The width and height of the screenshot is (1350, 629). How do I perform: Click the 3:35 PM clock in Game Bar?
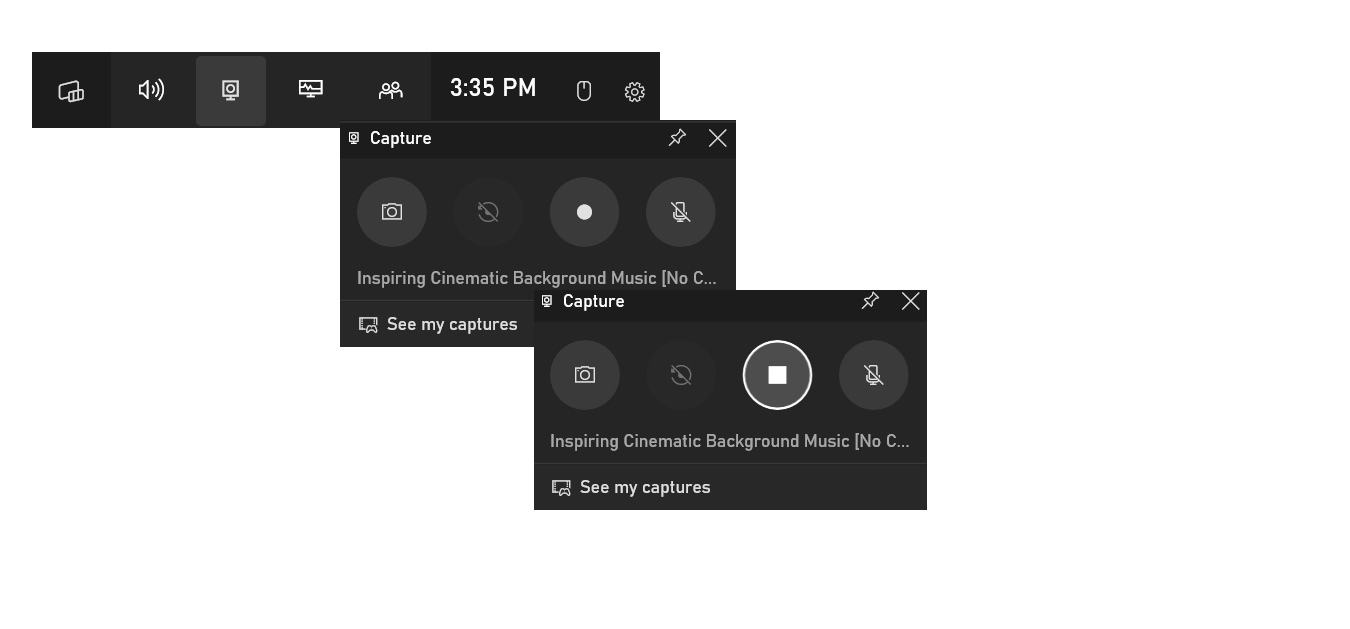coord(493,88)
